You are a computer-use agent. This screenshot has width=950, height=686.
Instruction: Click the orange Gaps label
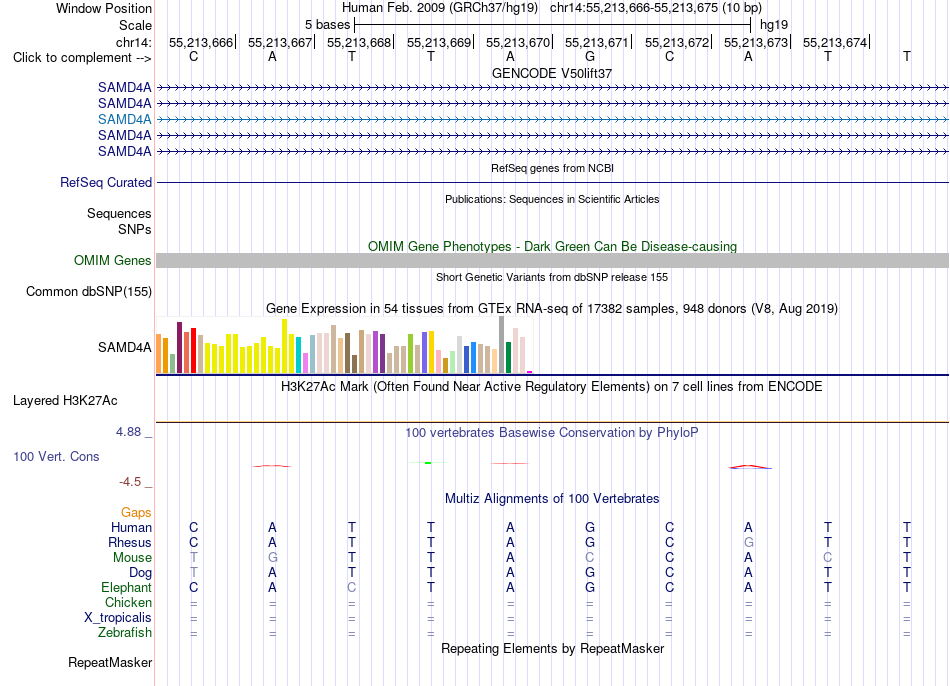point(136,513)
